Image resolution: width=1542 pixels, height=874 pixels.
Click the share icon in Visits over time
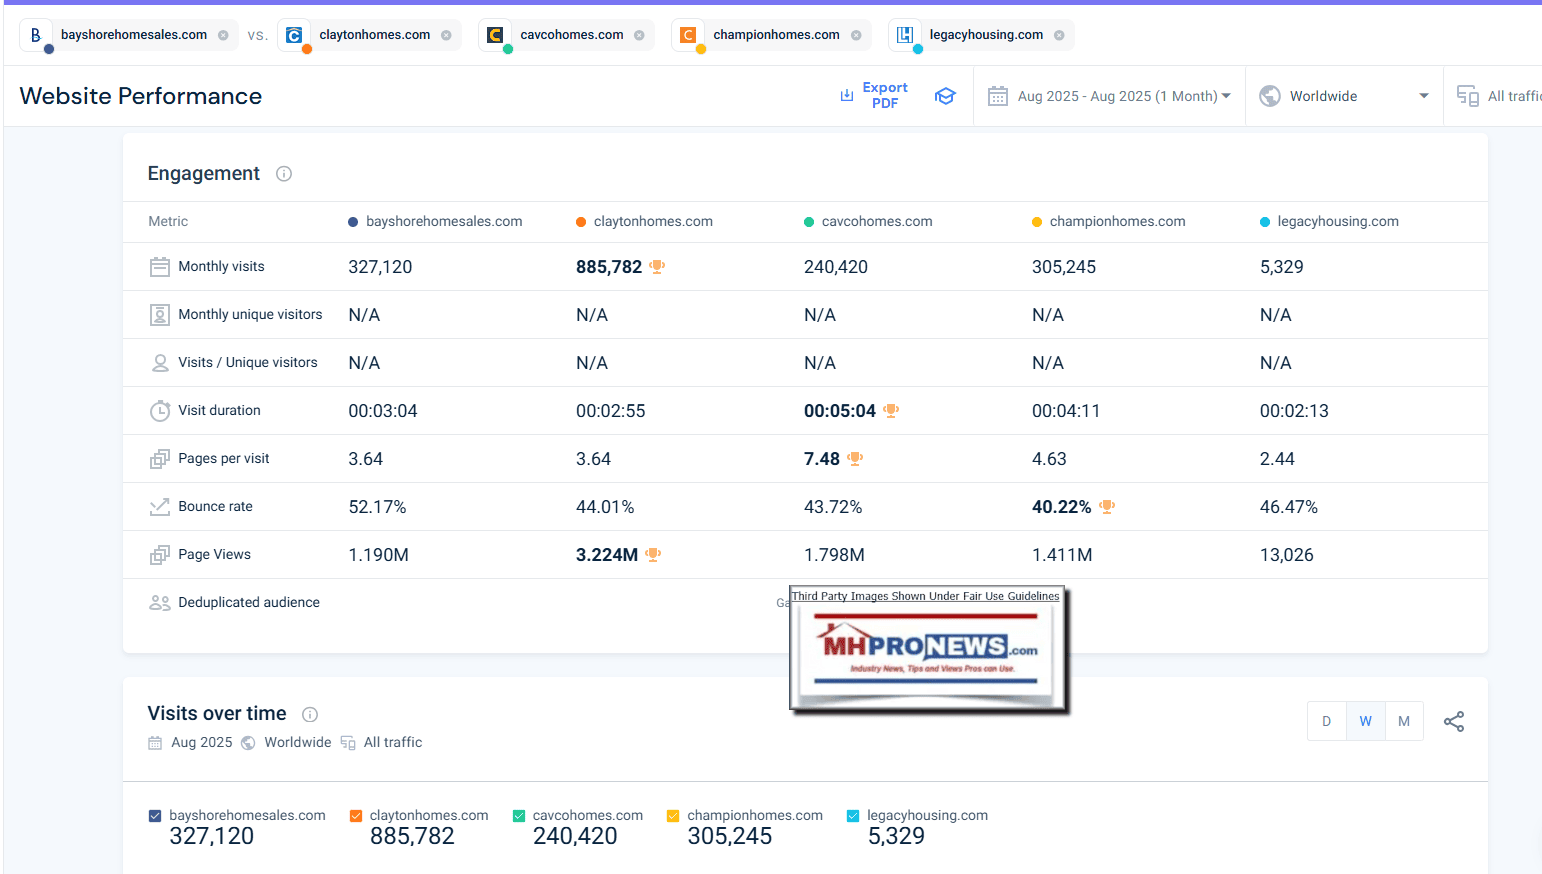click(x=1454, y=721)
